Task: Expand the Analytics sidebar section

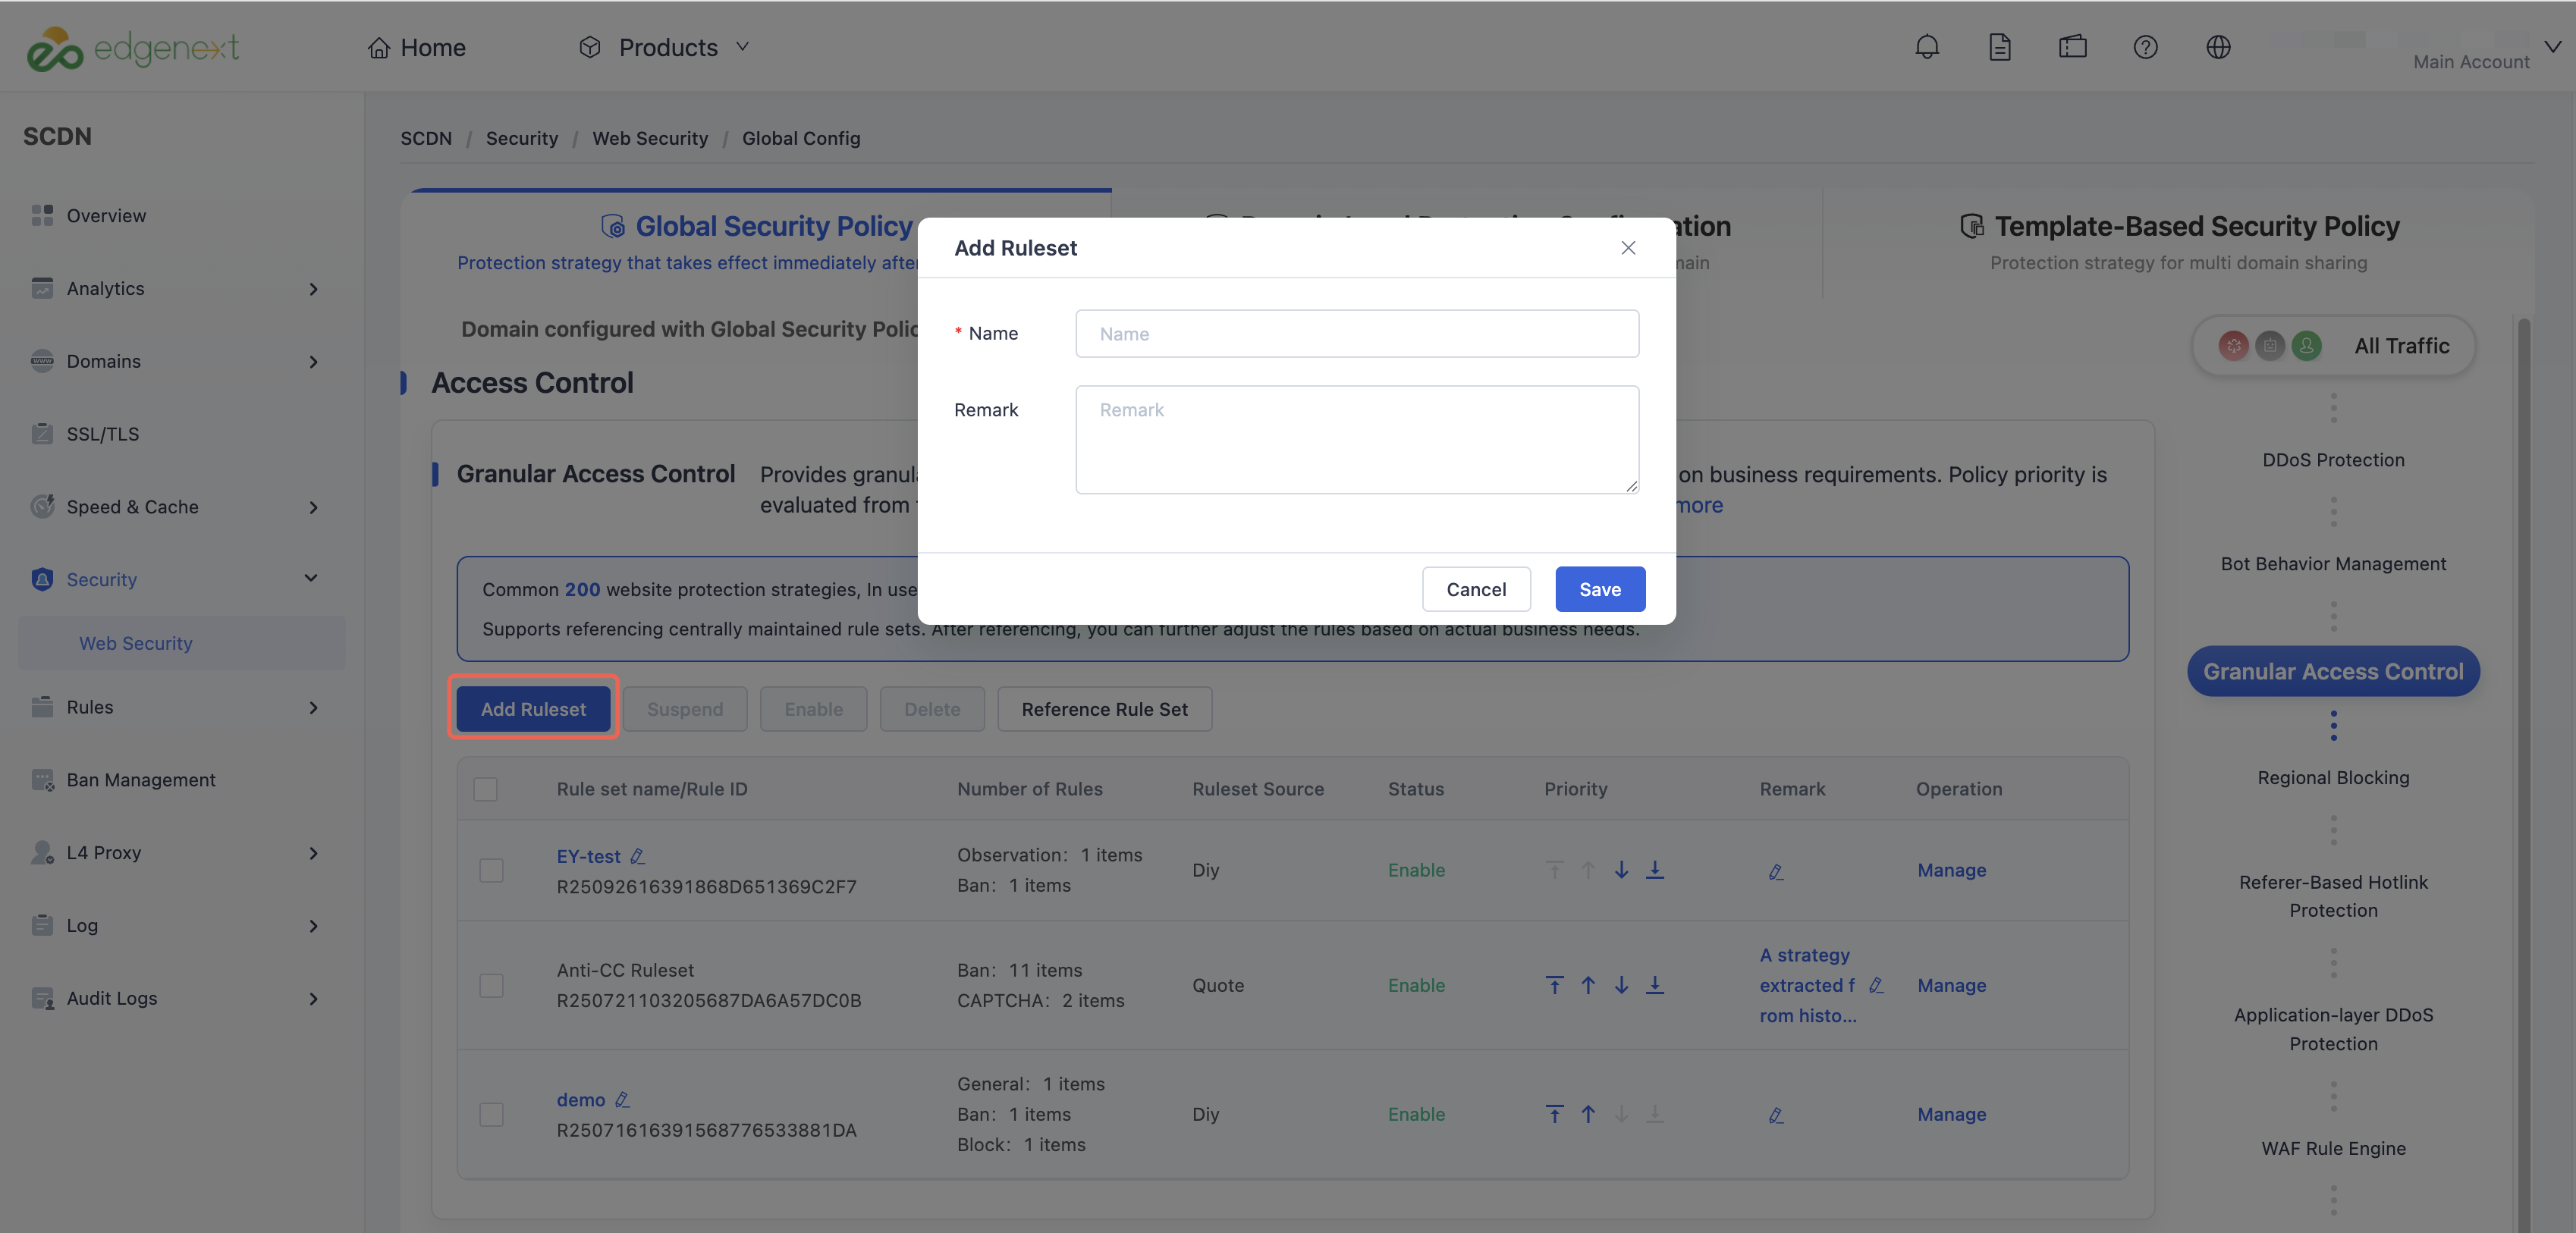Action: pos(175,288)
